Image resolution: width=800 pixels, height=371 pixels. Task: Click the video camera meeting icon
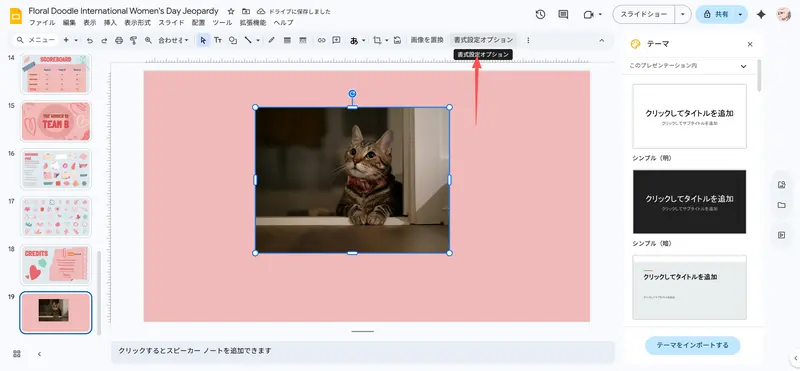(588, 15)
